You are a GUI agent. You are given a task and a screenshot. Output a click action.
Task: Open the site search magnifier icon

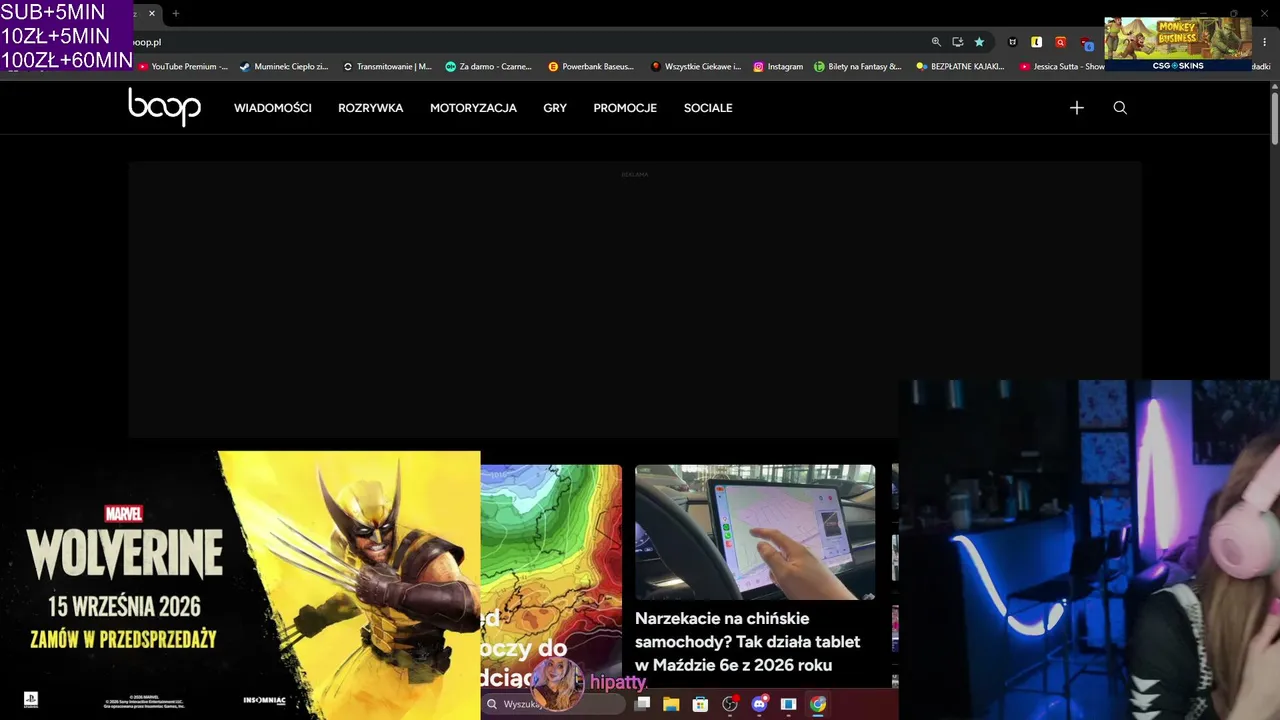pyautogui.click(x=1120, y=108)
